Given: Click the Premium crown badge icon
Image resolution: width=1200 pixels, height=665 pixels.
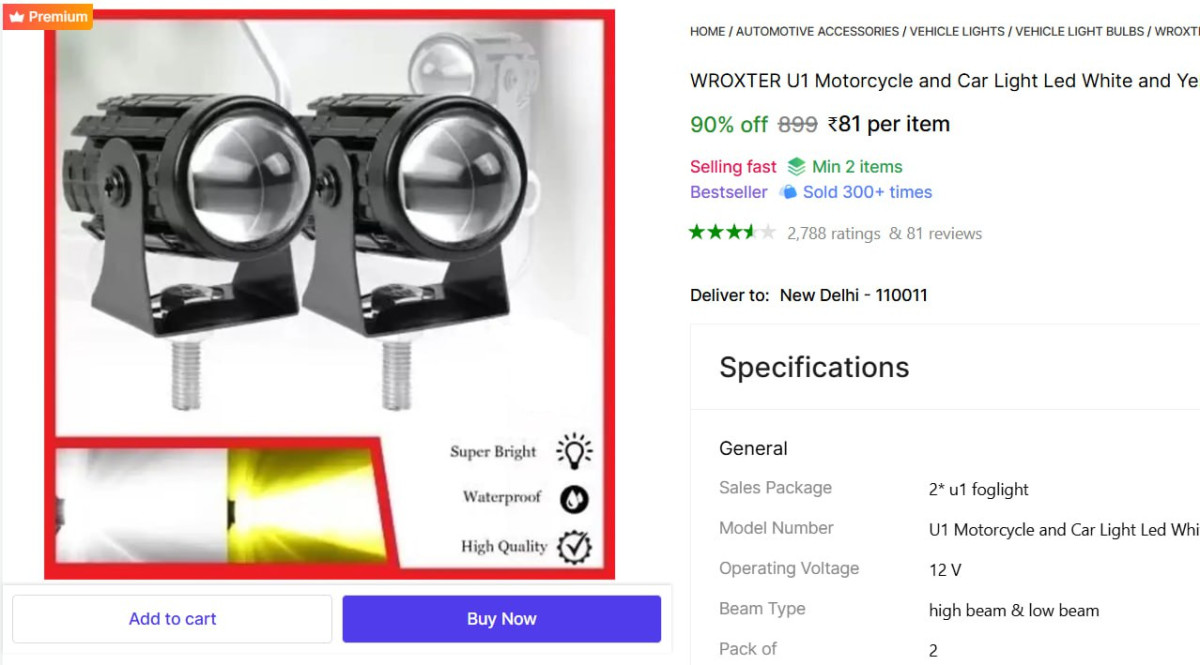Looking at the screenshot, I should point(16,17).
